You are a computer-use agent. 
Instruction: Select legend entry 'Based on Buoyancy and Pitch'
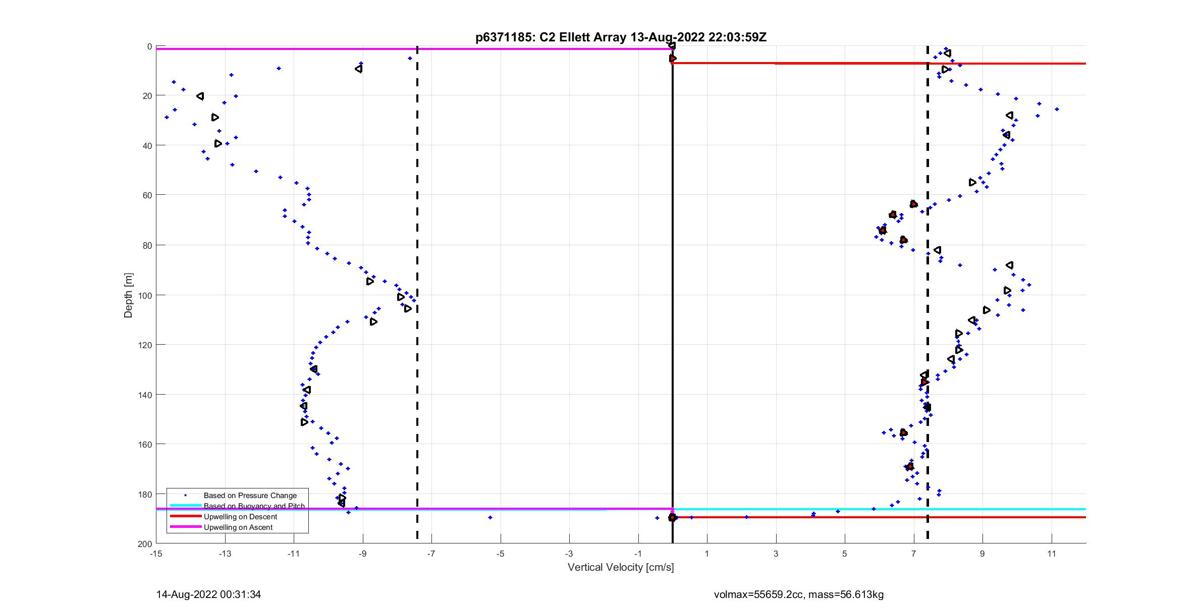click(254, 506)
